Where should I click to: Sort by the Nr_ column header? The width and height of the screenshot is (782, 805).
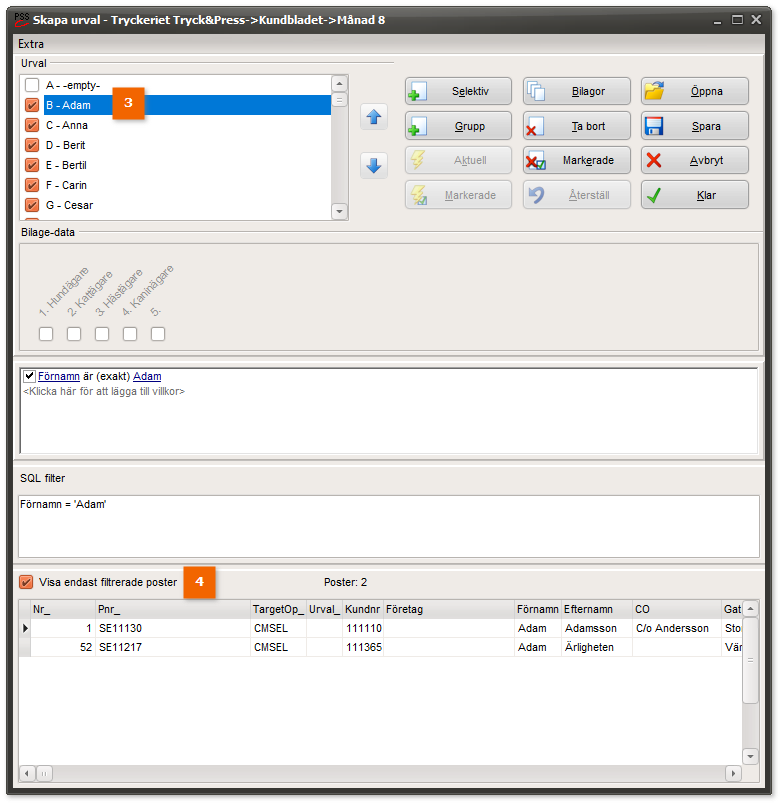click(x=63, y=609)
